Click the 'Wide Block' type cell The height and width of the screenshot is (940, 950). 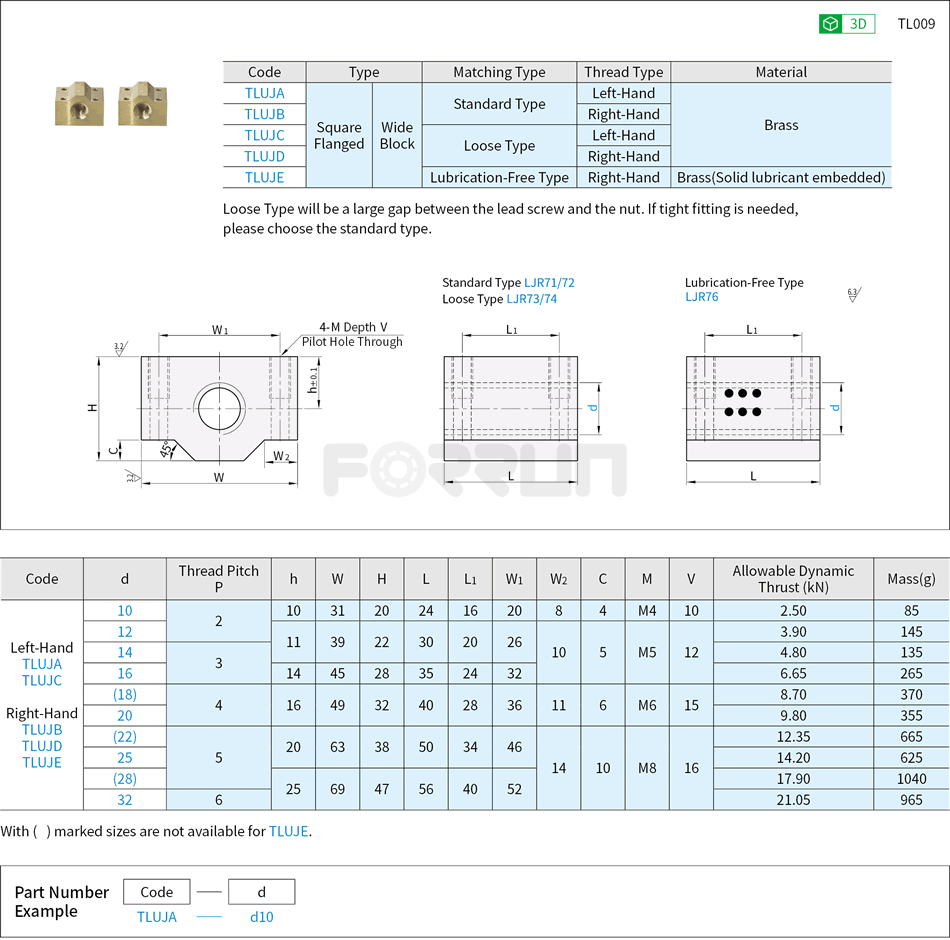397,136
